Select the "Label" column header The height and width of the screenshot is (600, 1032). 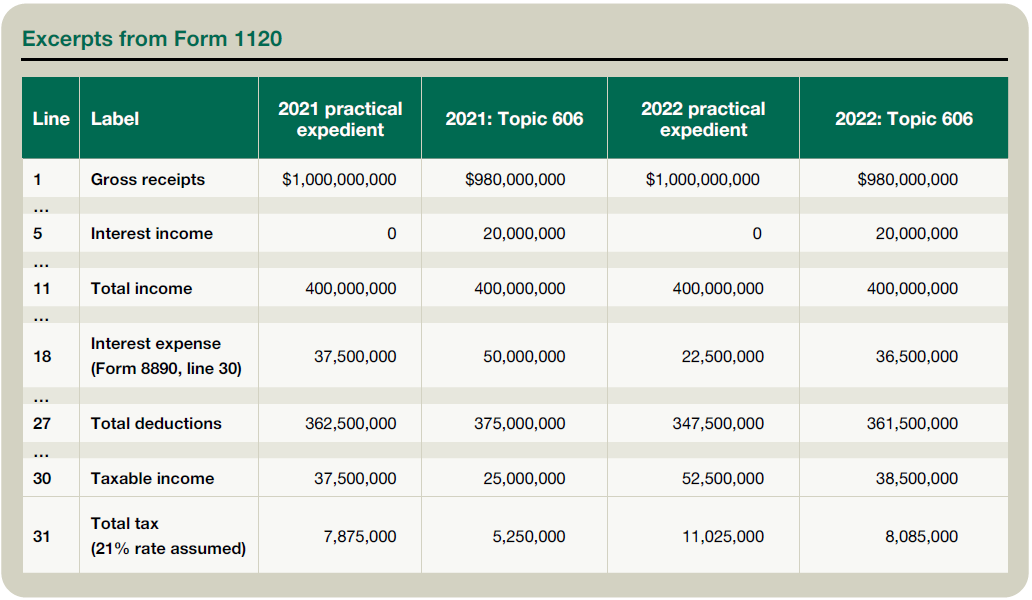[x=115, y=119]
